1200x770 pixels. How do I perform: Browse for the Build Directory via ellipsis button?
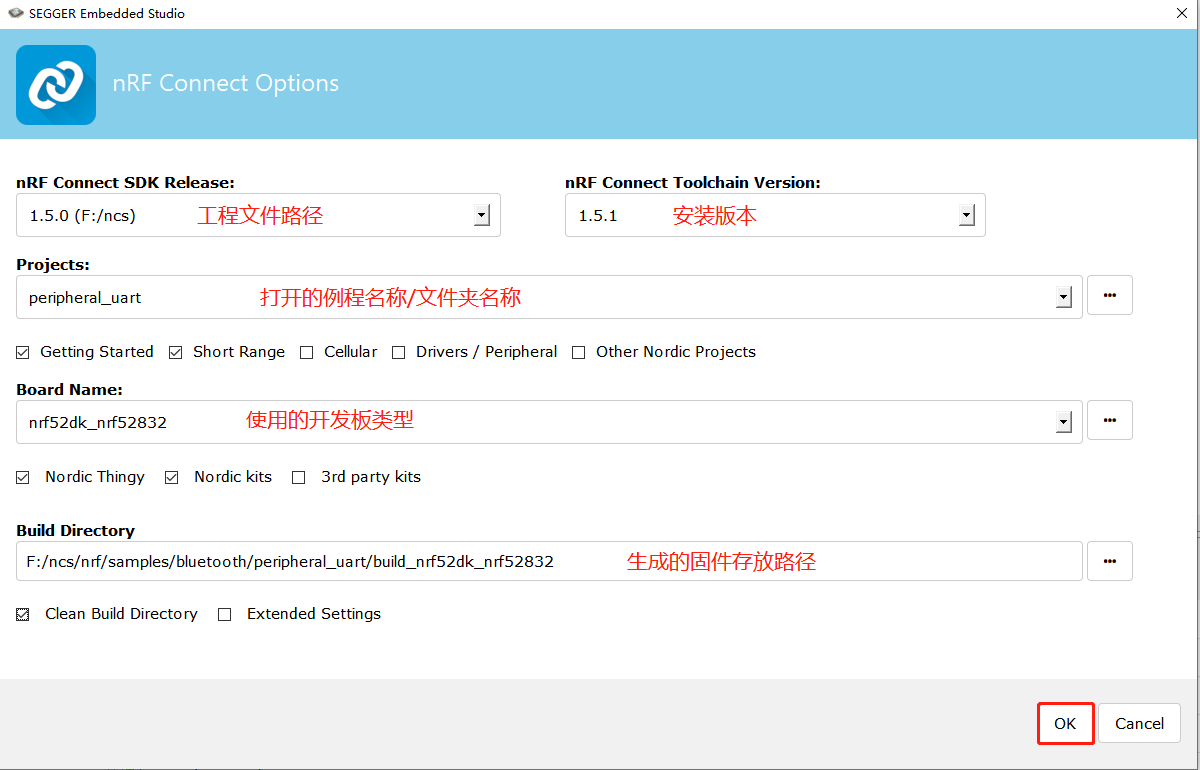point(1109,561)
